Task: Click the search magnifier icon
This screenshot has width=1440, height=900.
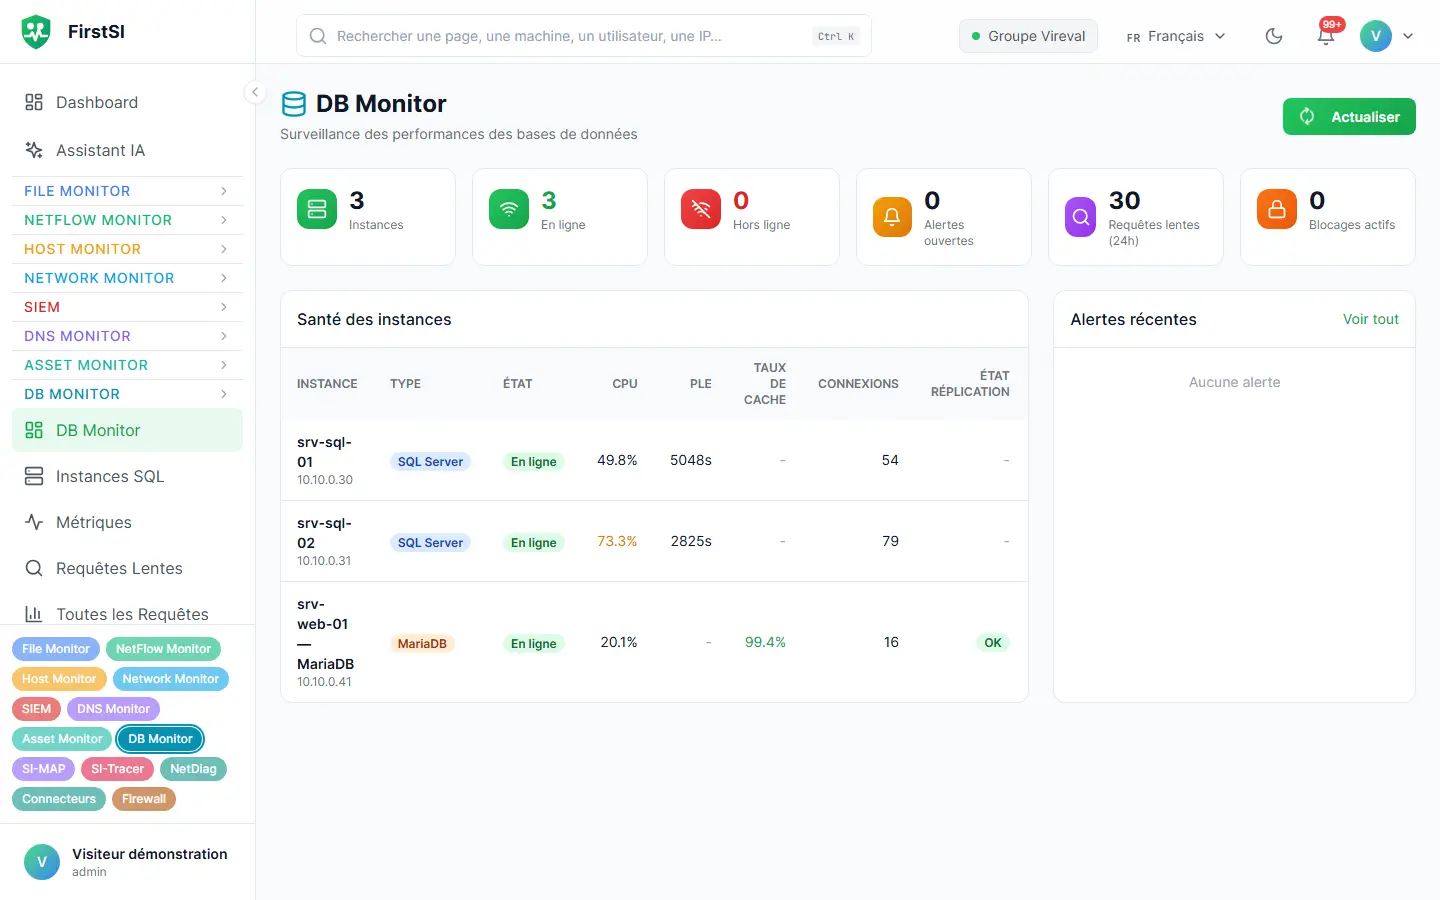Action: click(318, 36)
